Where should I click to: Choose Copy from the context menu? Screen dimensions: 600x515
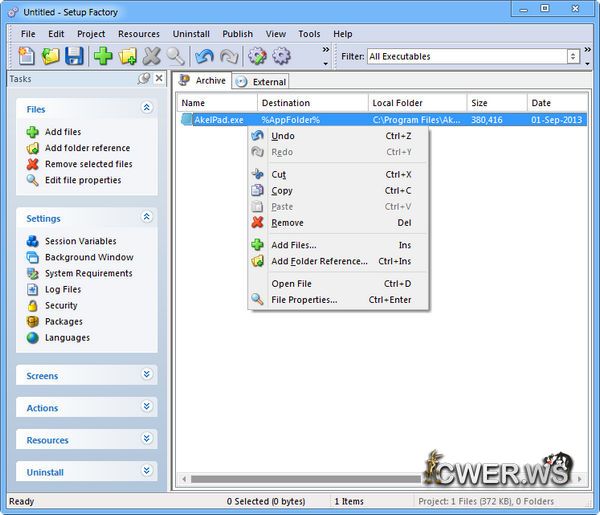click(x=282, y=190)
